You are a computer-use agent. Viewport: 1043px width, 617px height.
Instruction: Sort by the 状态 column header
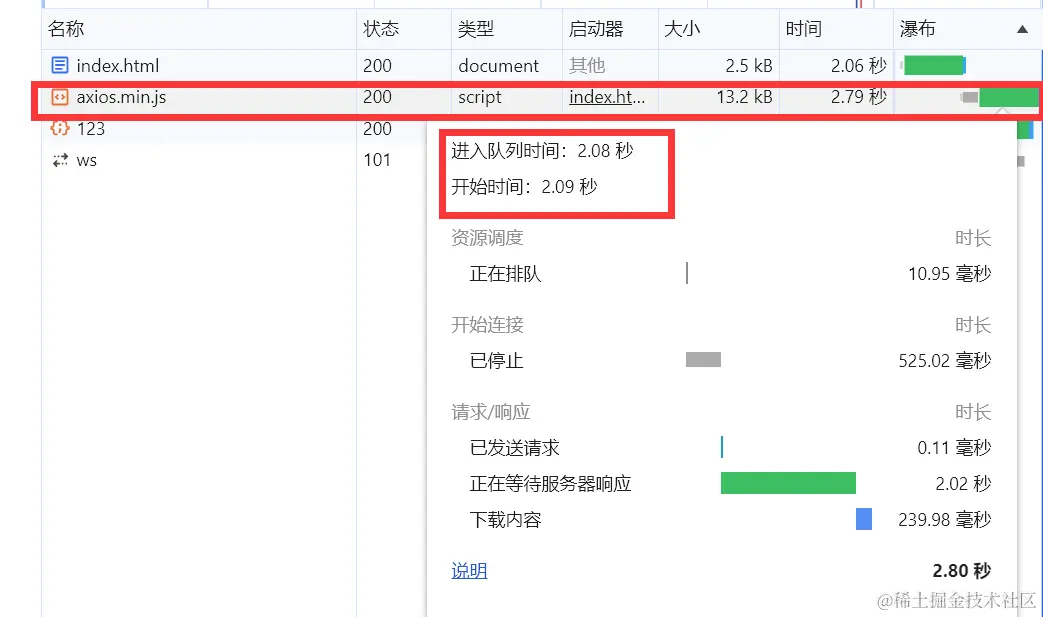click(381, 29)
